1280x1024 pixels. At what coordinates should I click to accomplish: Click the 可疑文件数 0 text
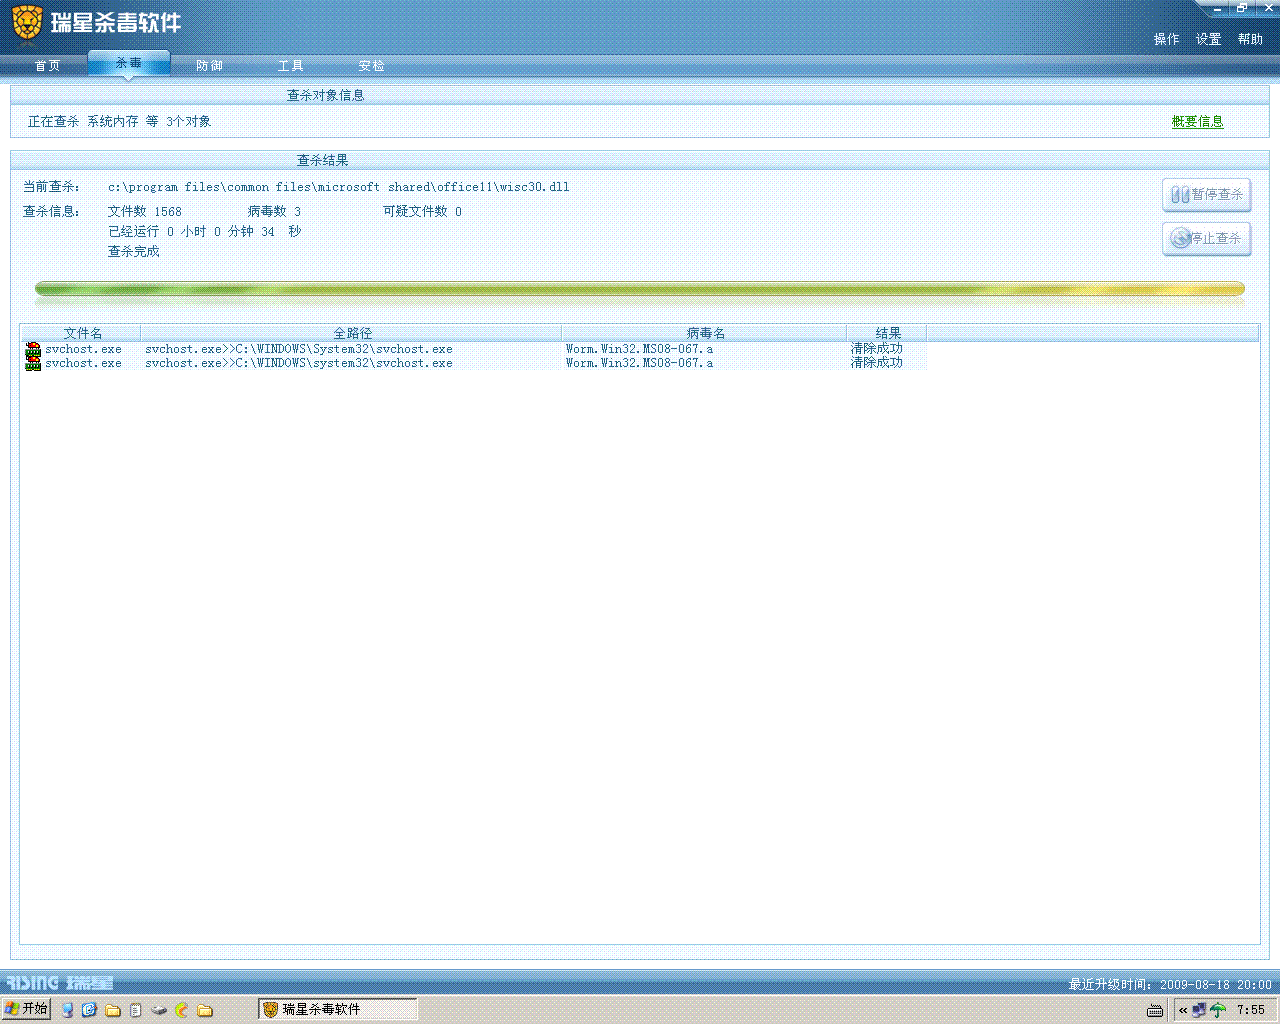423,212
